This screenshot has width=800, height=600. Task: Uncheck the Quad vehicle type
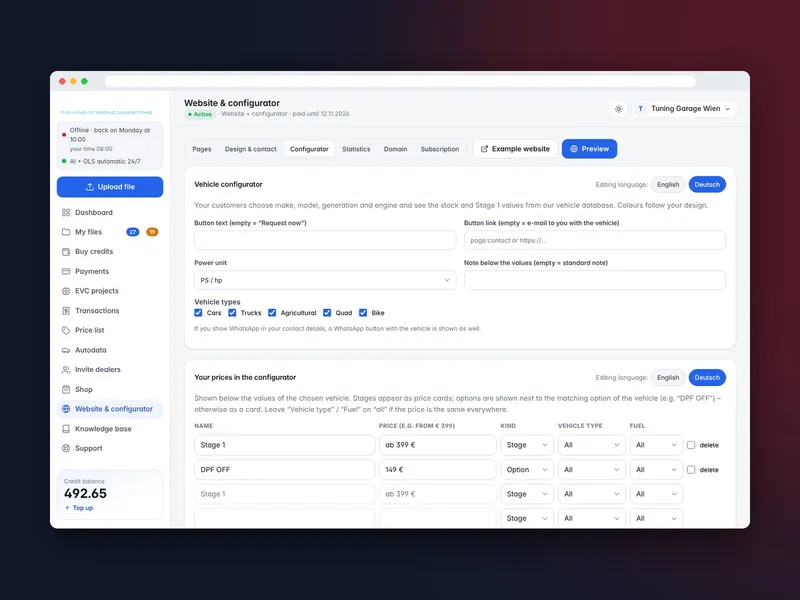(x=327, y=313)
